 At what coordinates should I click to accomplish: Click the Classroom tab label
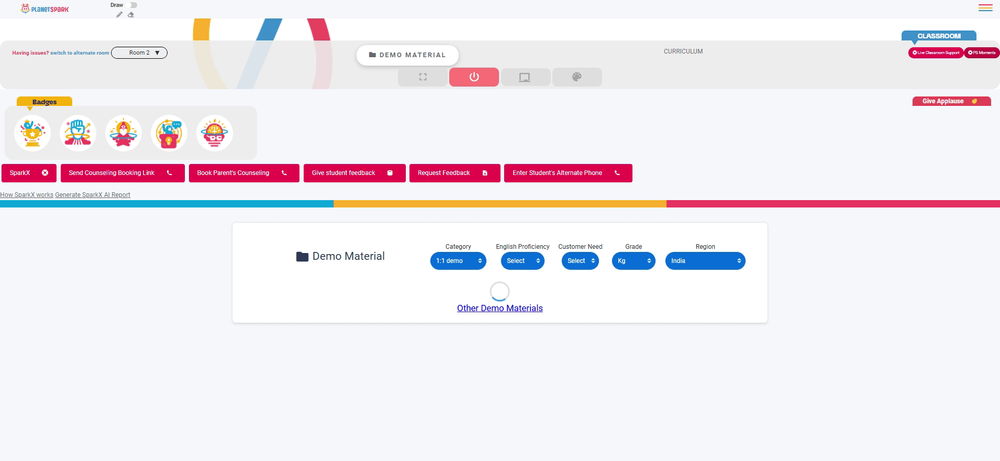[939, 36]
